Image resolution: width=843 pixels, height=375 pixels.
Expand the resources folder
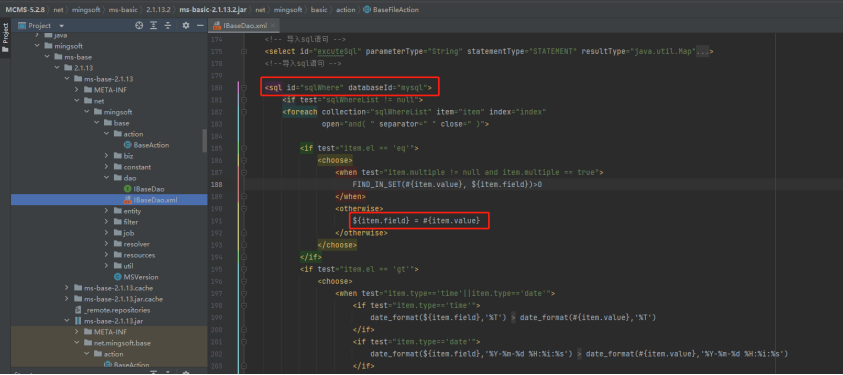tap(106, 255)
